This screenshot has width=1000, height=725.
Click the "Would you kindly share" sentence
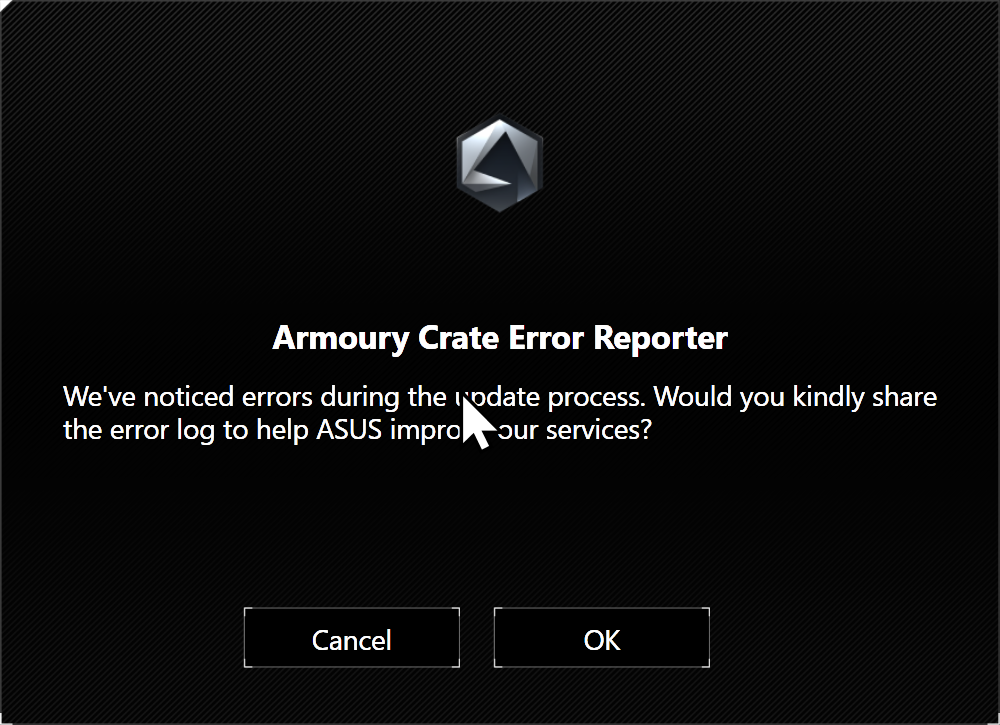tap(795, 397)
